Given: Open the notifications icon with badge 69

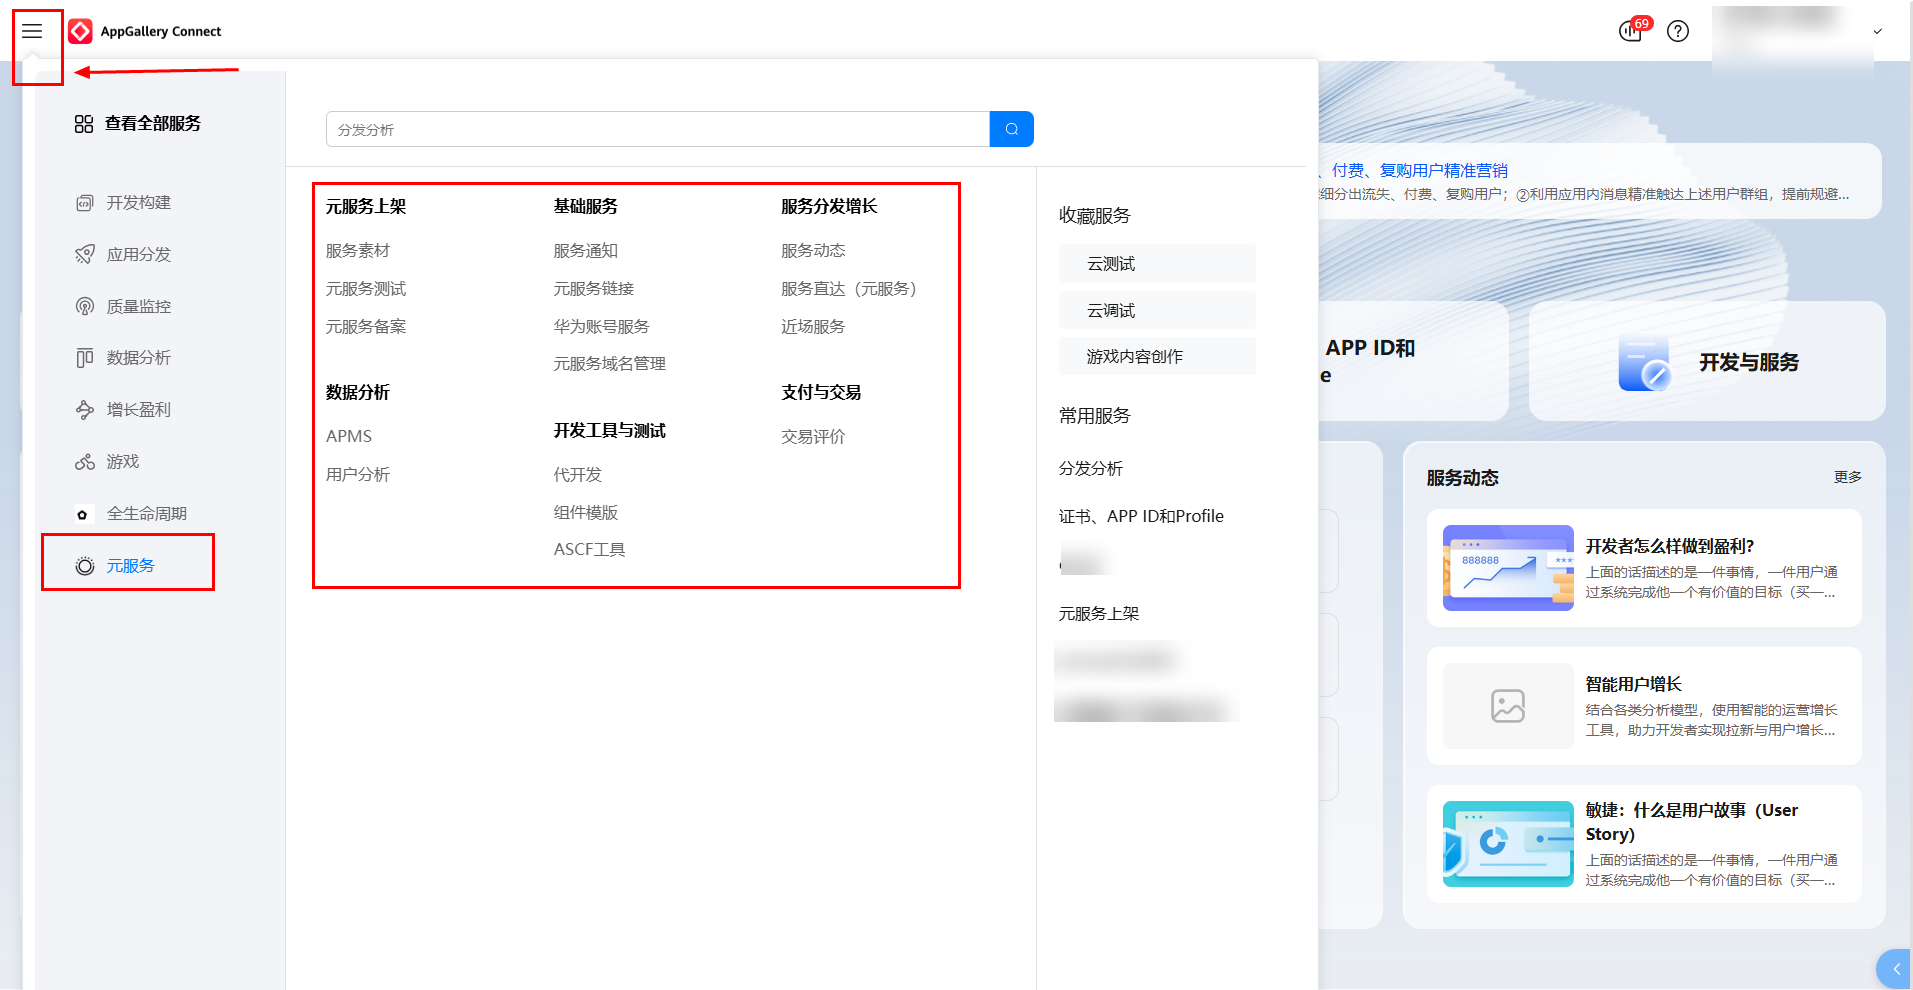Looking at the screenshot, I should [x=1631, y=31].
